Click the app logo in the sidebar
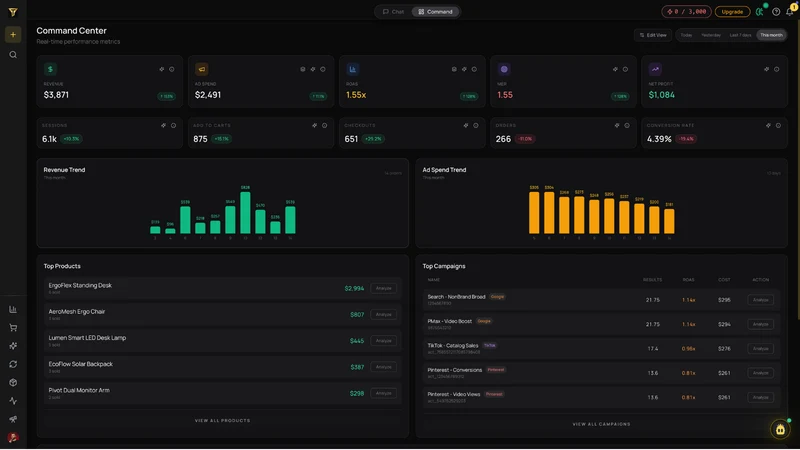 [x=13, y=12]
